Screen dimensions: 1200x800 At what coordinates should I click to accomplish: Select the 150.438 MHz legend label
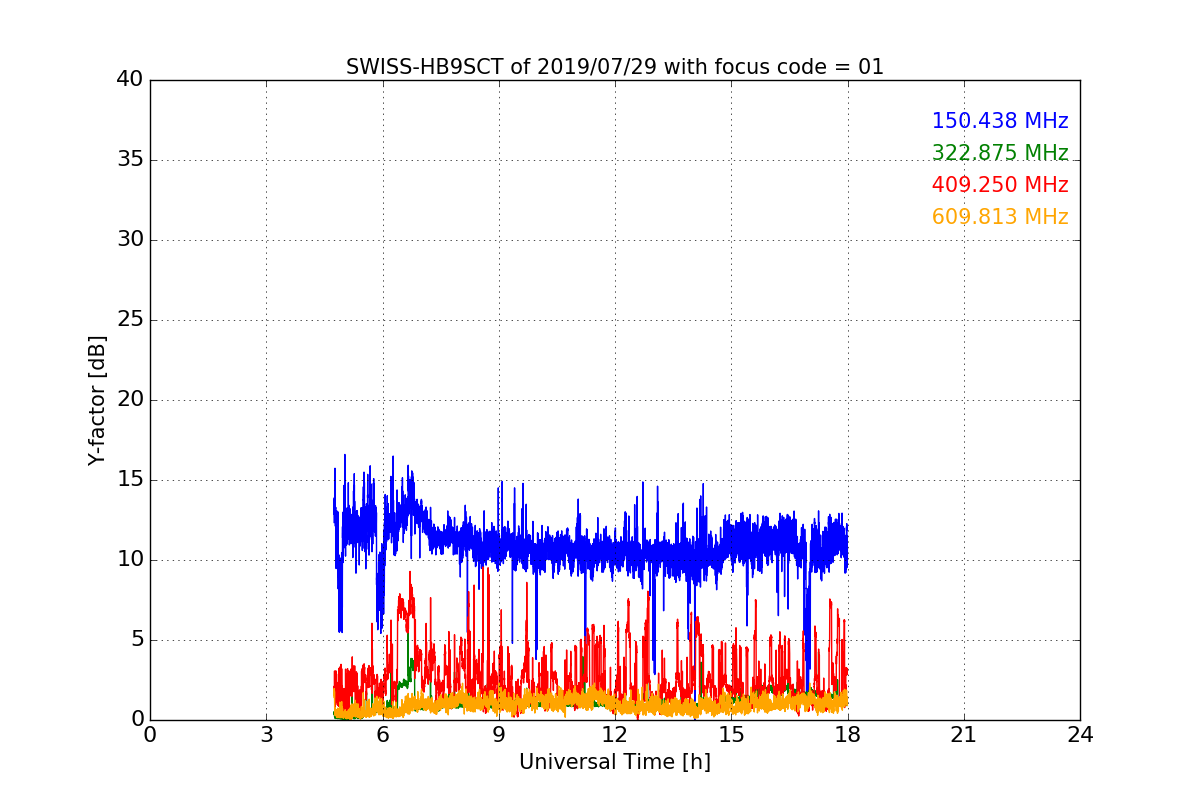(1000, 121)
